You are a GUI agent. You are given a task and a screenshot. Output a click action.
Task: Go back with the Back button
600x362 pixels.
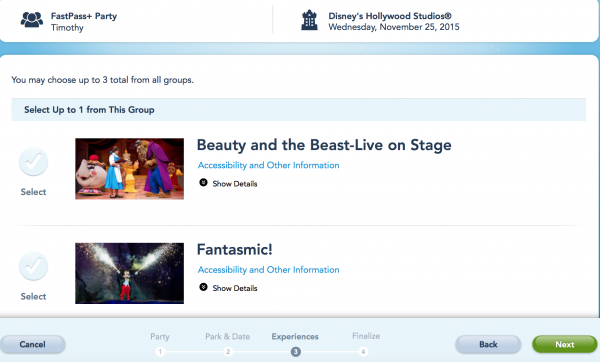(488, 344)
